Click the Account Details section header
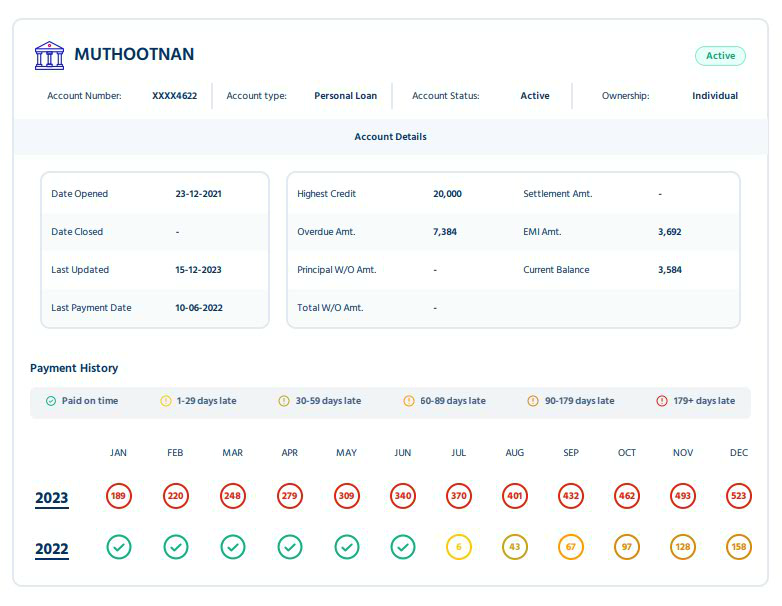The image size is (782, 606). [390, 136]
